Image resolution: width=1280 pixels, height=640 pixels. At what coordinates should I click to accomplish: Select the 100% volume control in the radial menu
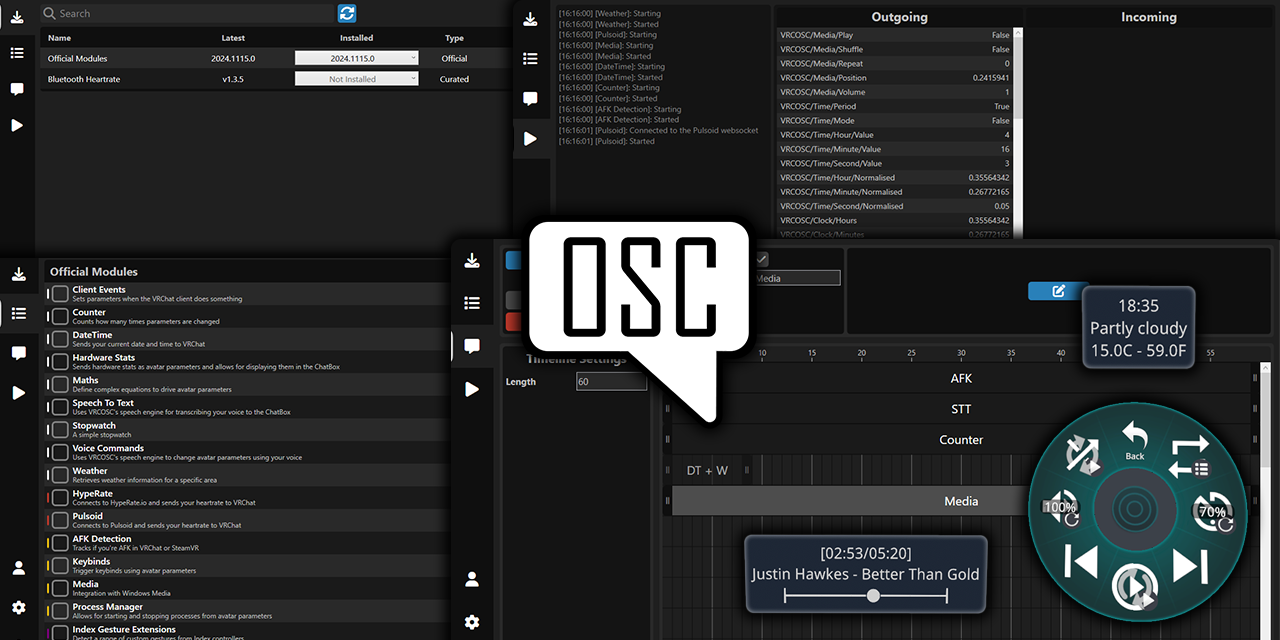click(1061, 508)
